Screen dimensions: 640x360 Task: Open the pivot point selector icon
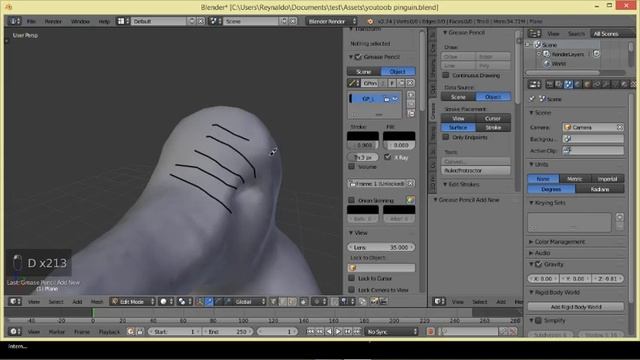tap(184, 302)
